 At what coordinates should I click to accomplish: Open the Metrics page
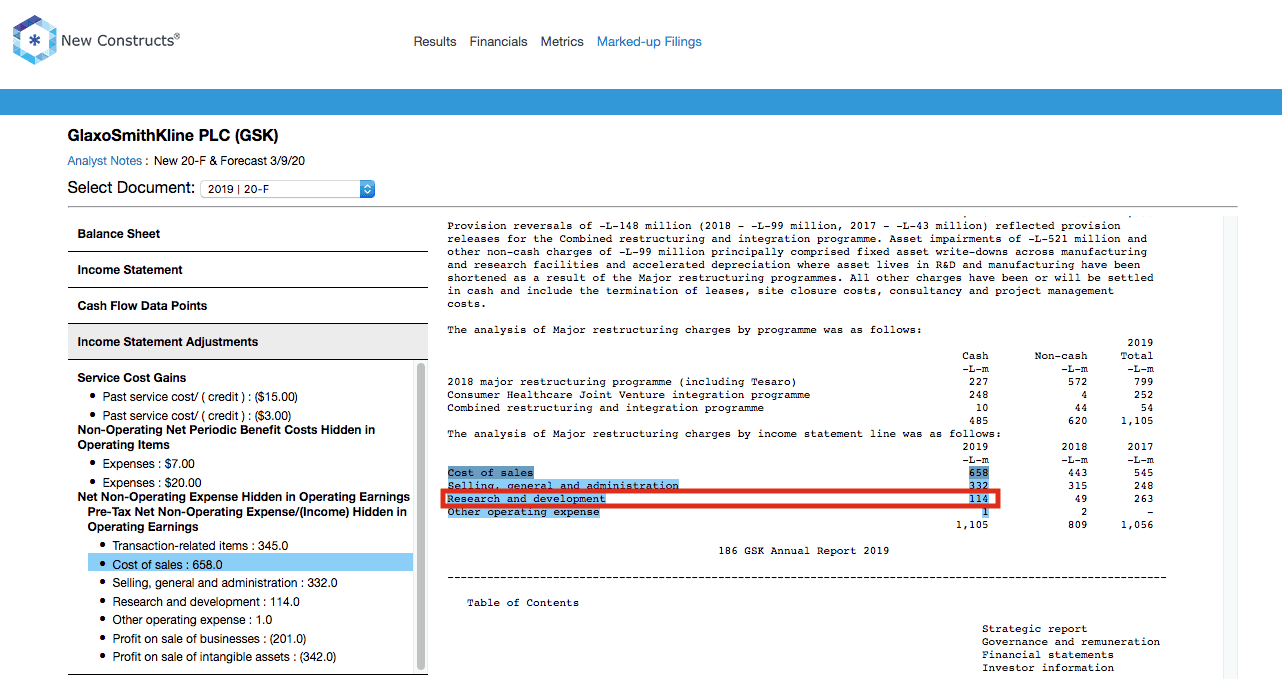click(x=562, y=42)
